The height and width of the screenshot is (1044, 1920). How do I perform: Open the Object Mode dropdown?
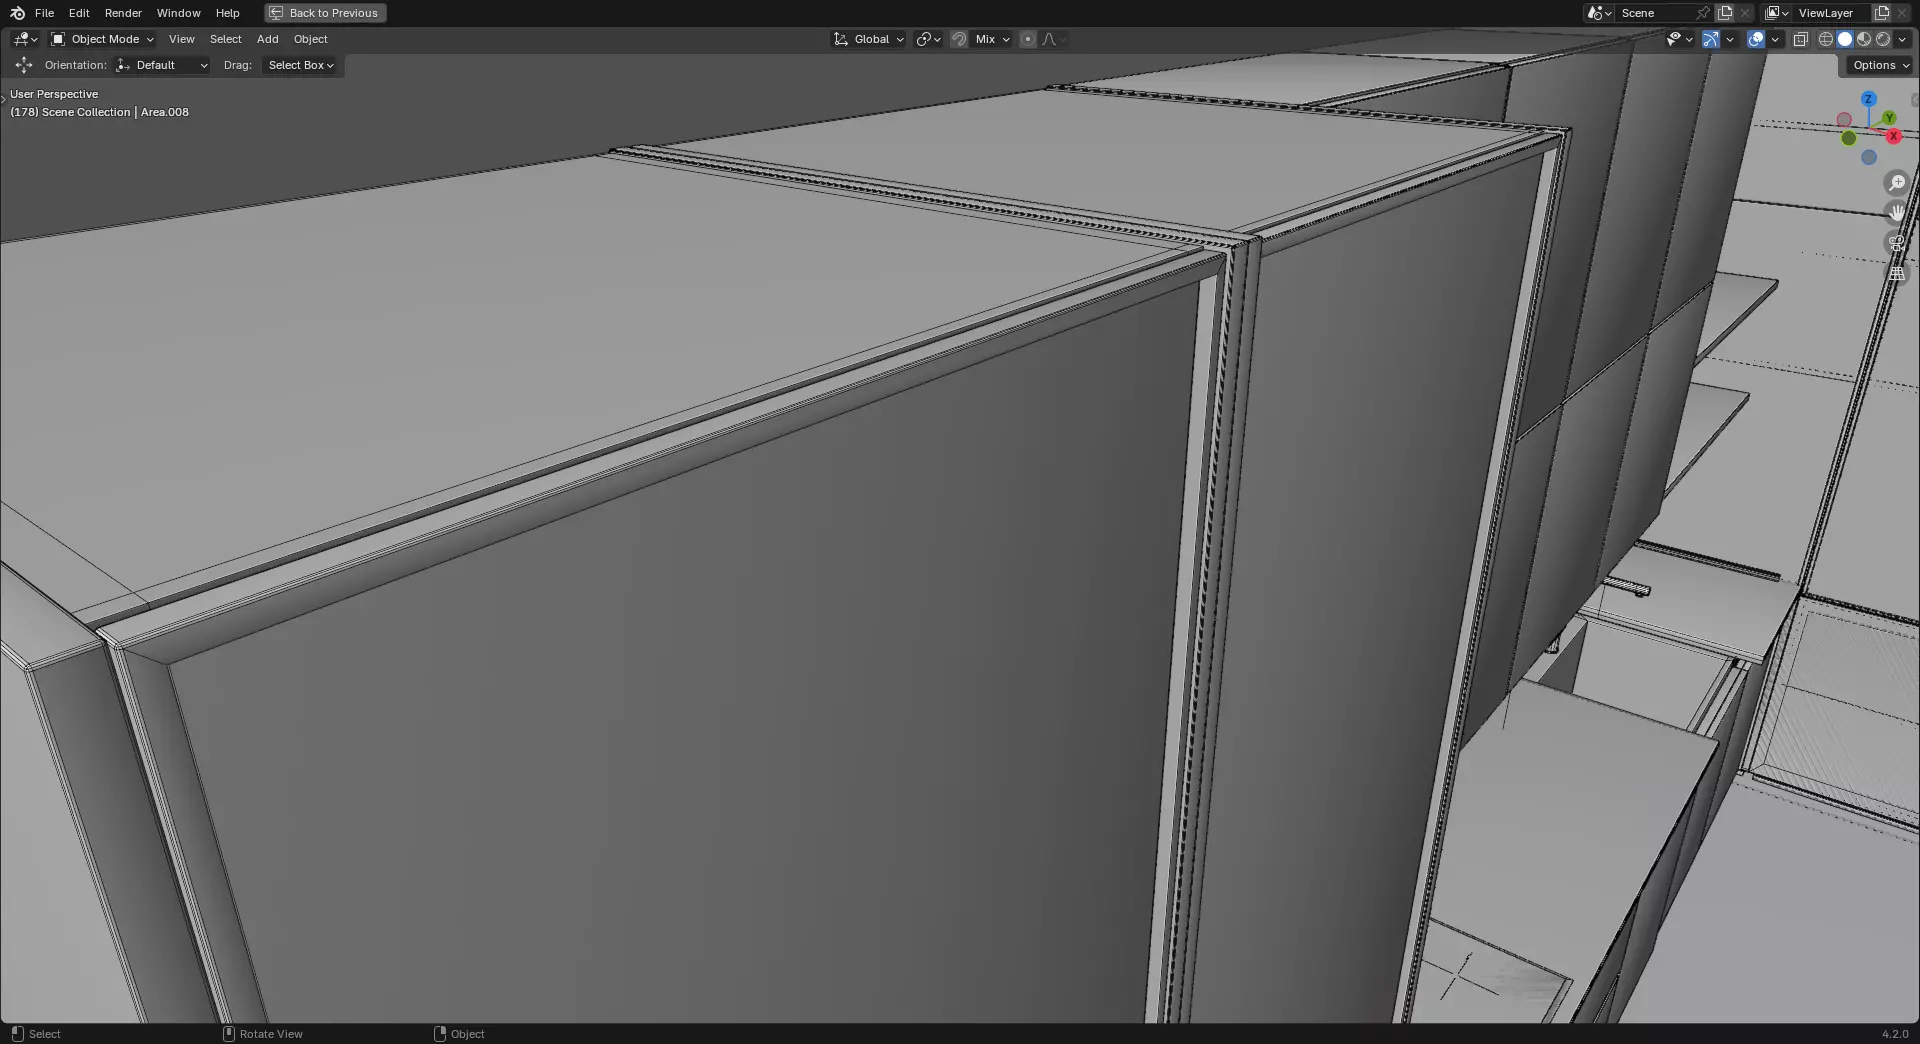[x=102, y=39]
